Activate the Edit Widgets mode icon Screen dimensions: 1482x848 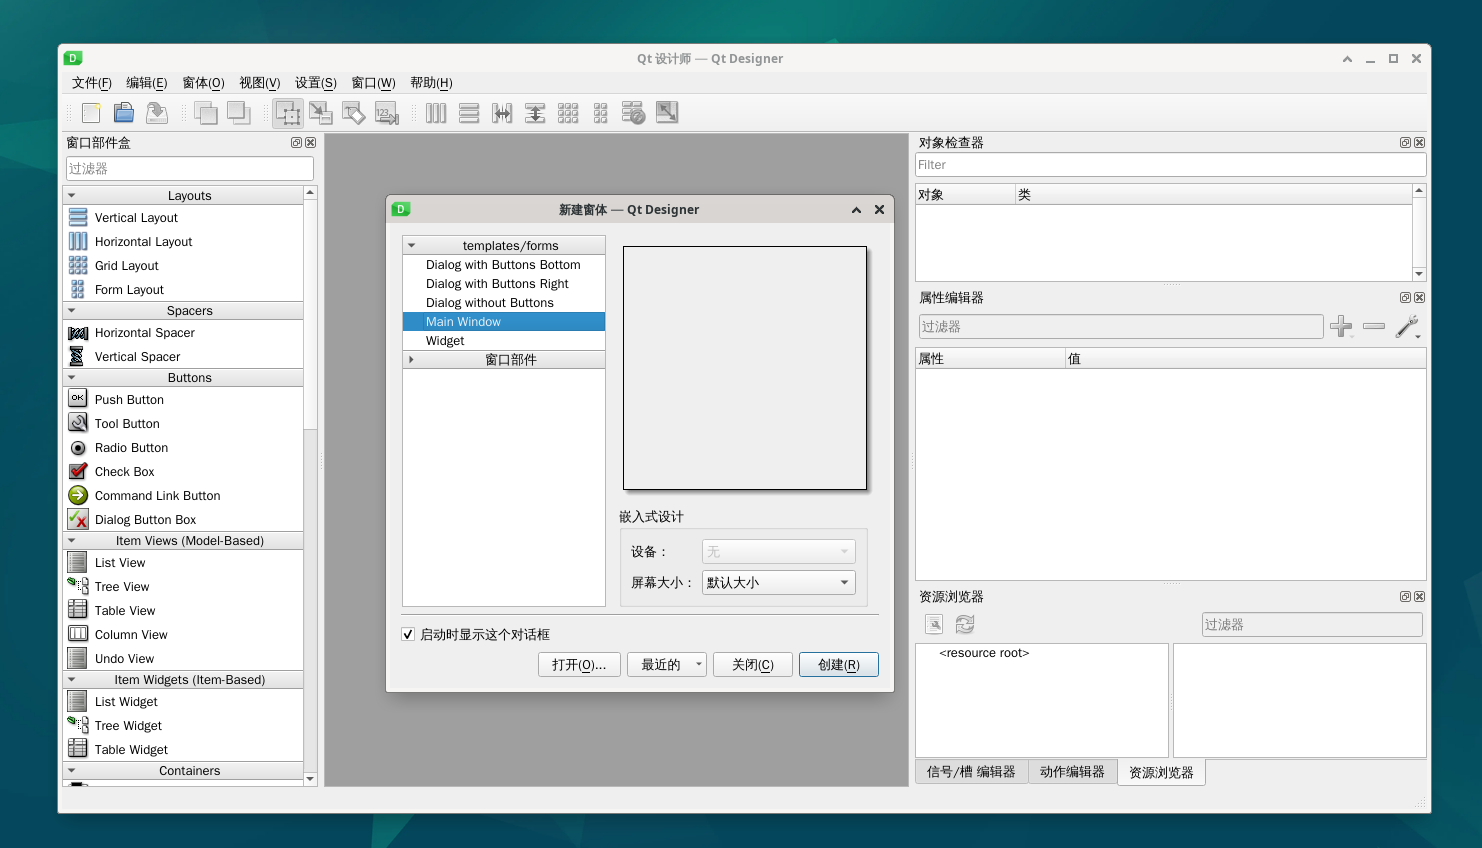[x=288, y=113]
